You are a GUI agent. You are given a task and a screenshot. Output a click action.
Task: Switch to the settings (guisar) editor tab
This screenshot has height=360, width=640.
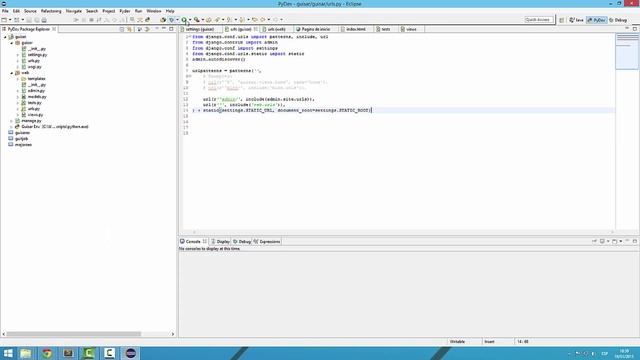click(200, 29)
